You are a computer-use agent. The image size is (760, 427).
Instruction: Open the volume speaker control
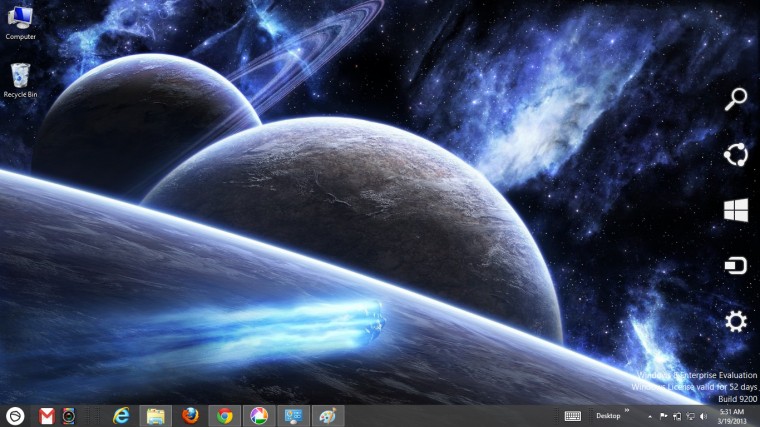tap(704, 416)
